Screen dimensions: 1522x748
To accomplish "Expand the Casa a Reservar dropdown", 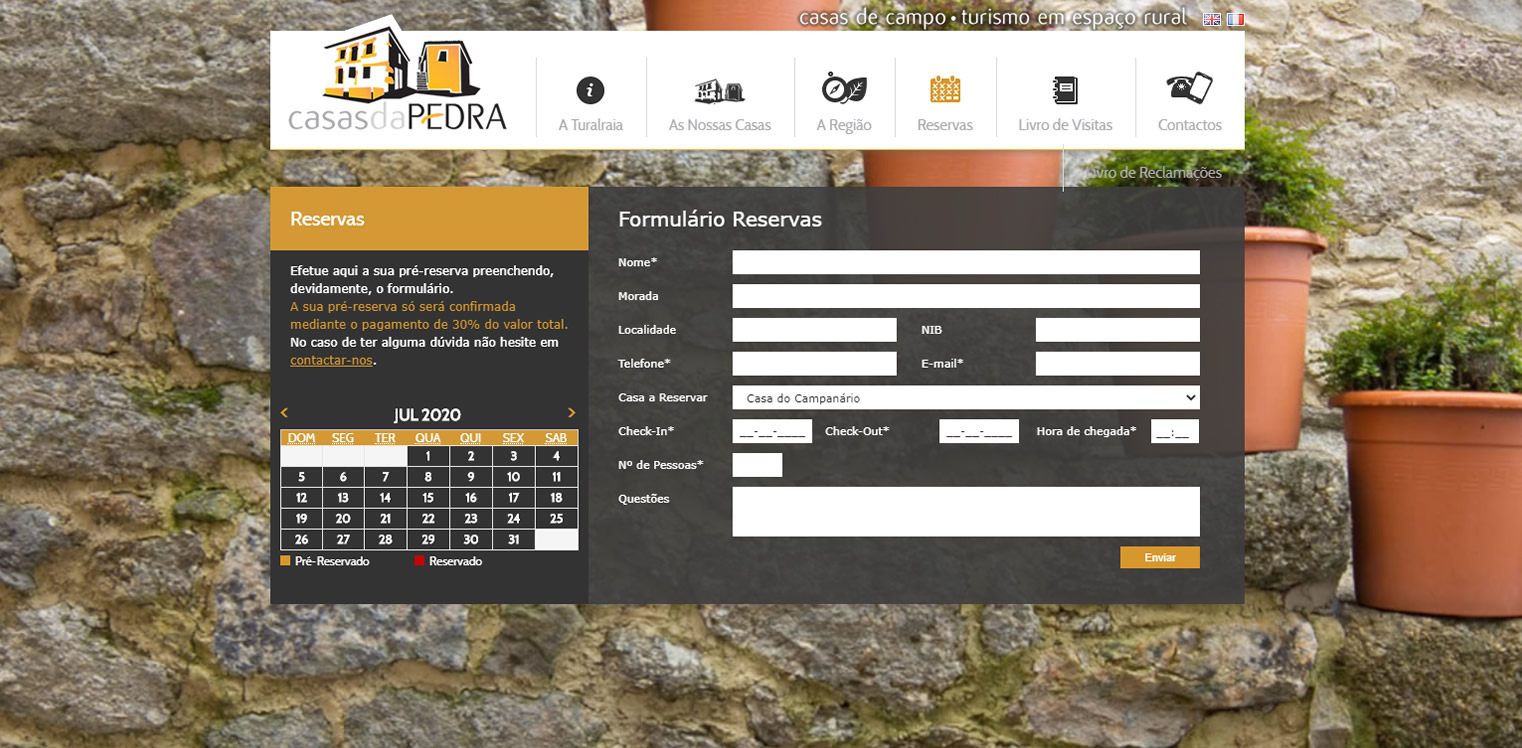I will 966,397.
